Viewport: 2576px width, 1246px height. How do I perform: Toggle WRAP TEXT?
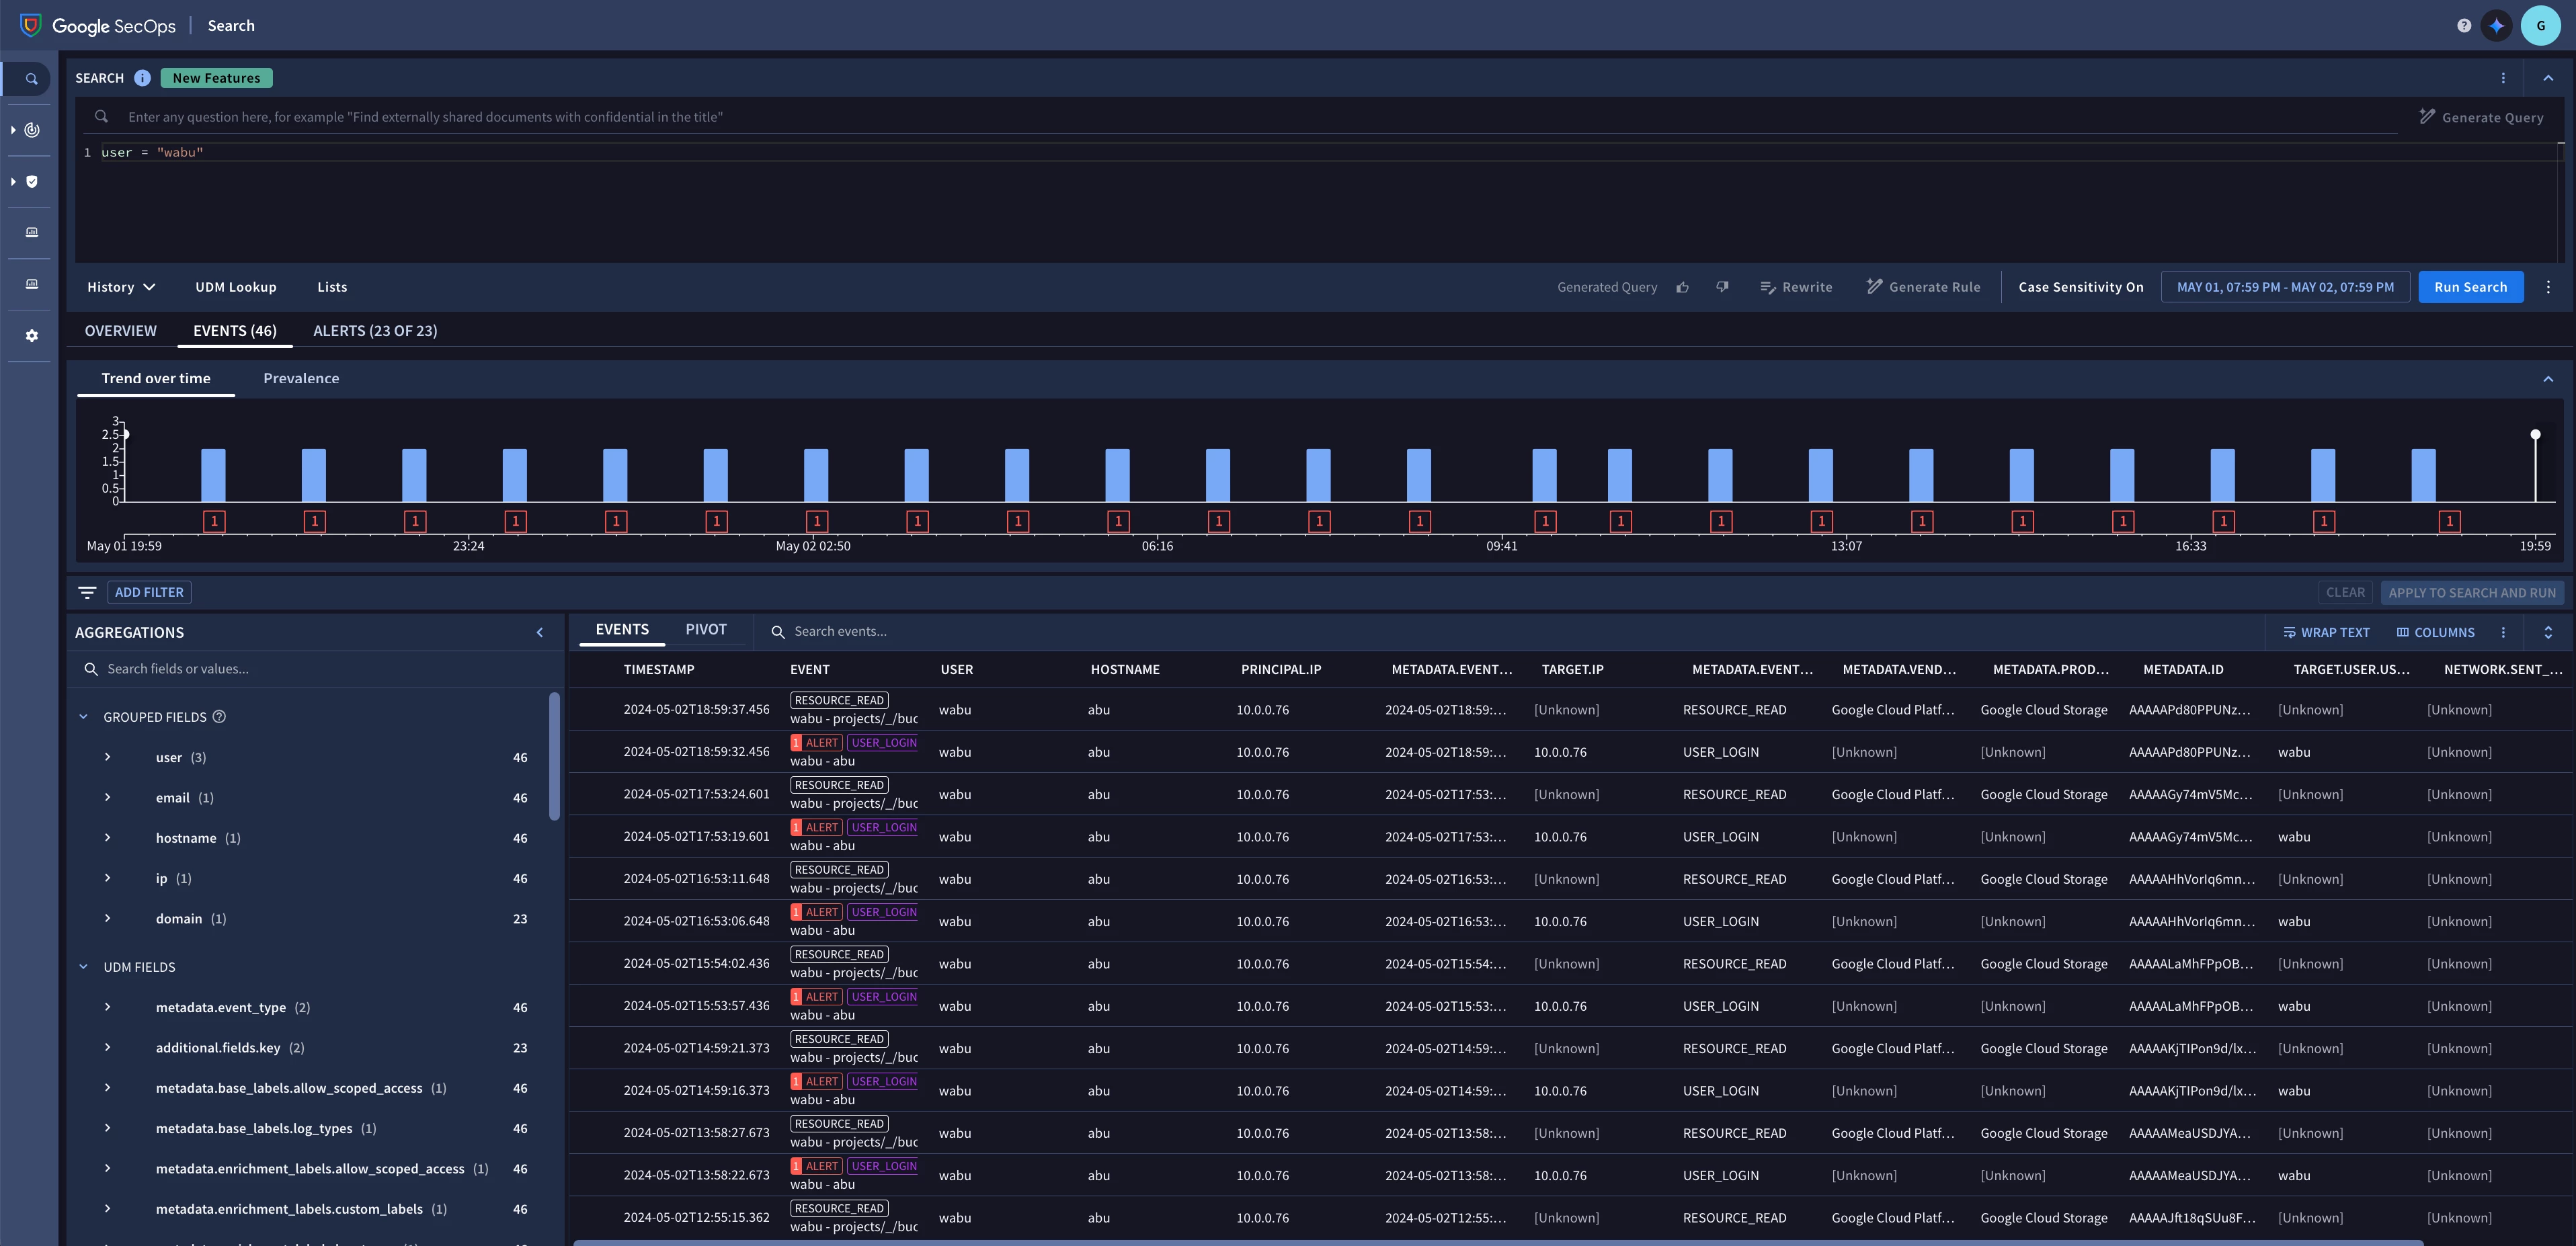2326,633
